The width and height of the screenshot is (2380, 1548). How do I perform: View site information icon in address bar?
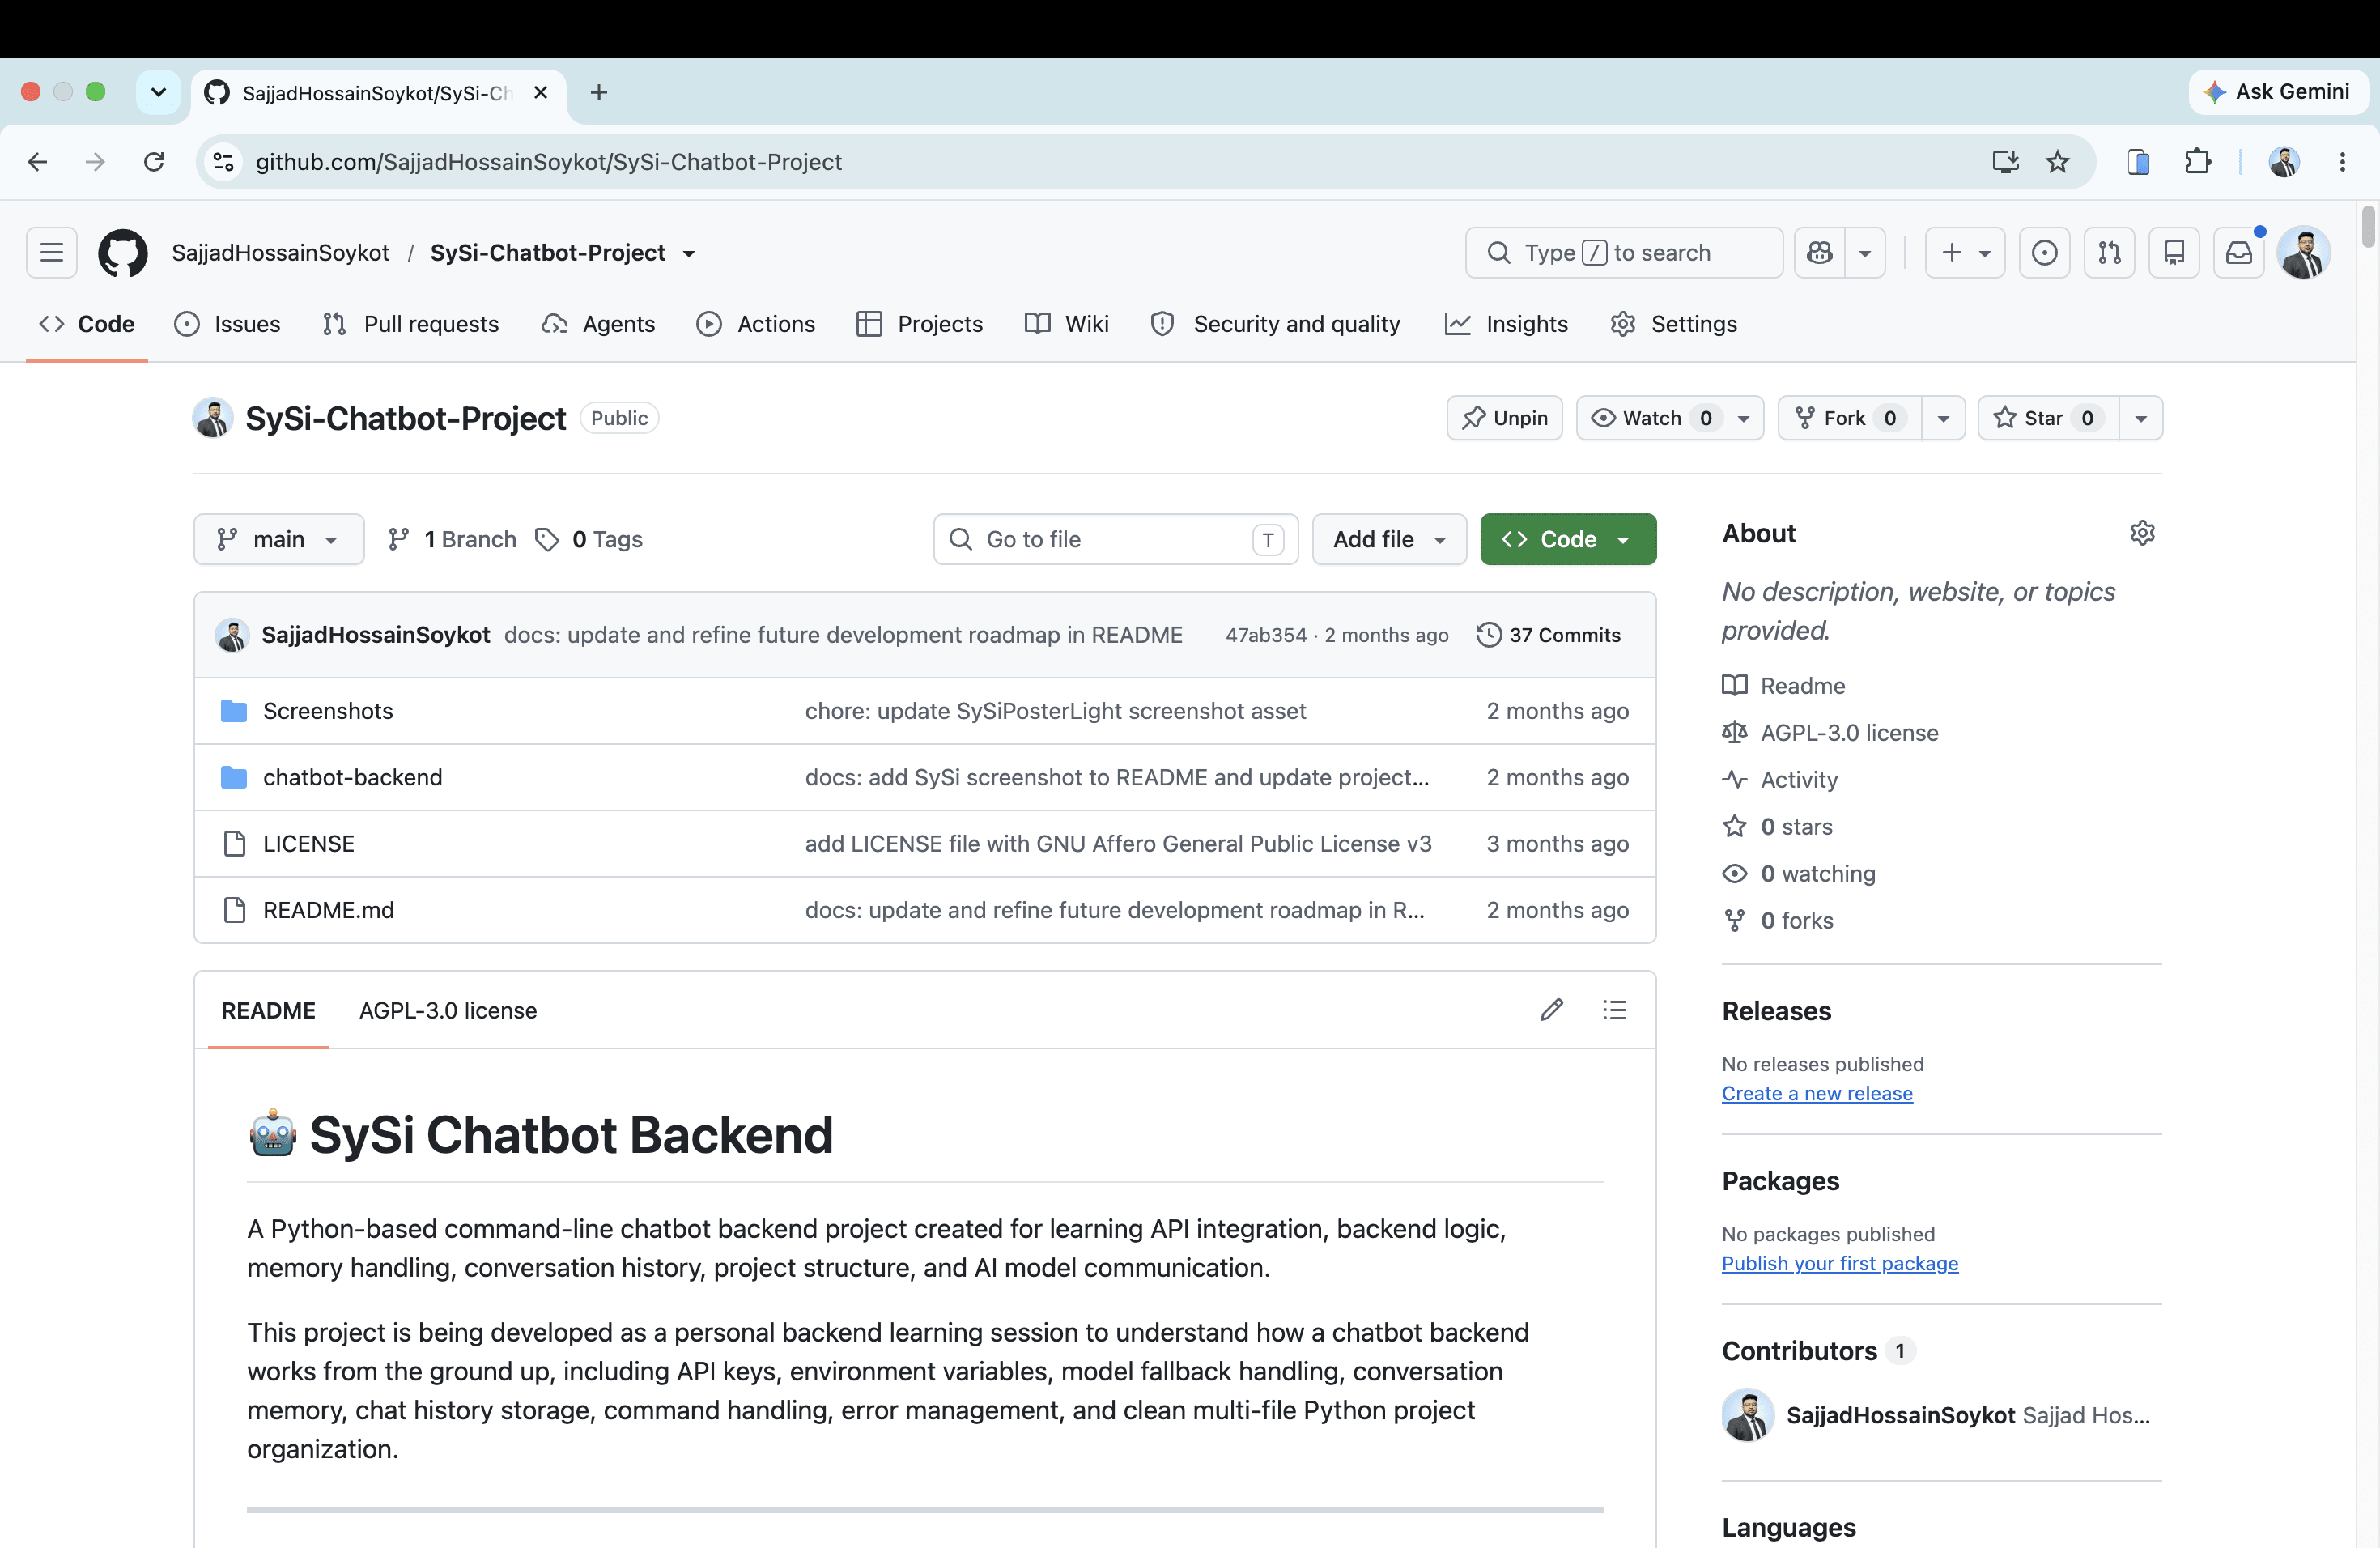pyautogui.click(x=224, y=162)
